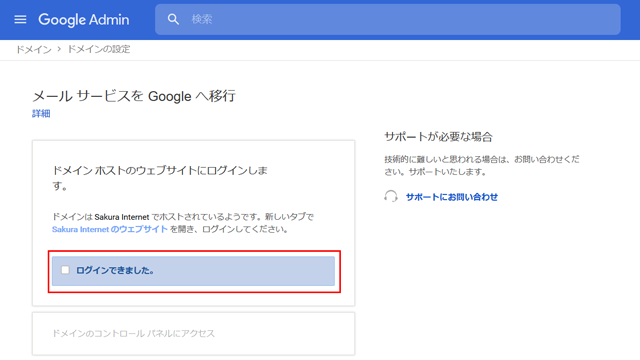Click ドメイン ホストのウェブサイトにログインします text
This screenshot has width=640, height=360.
pyautogui.click(x=160, y=178)
